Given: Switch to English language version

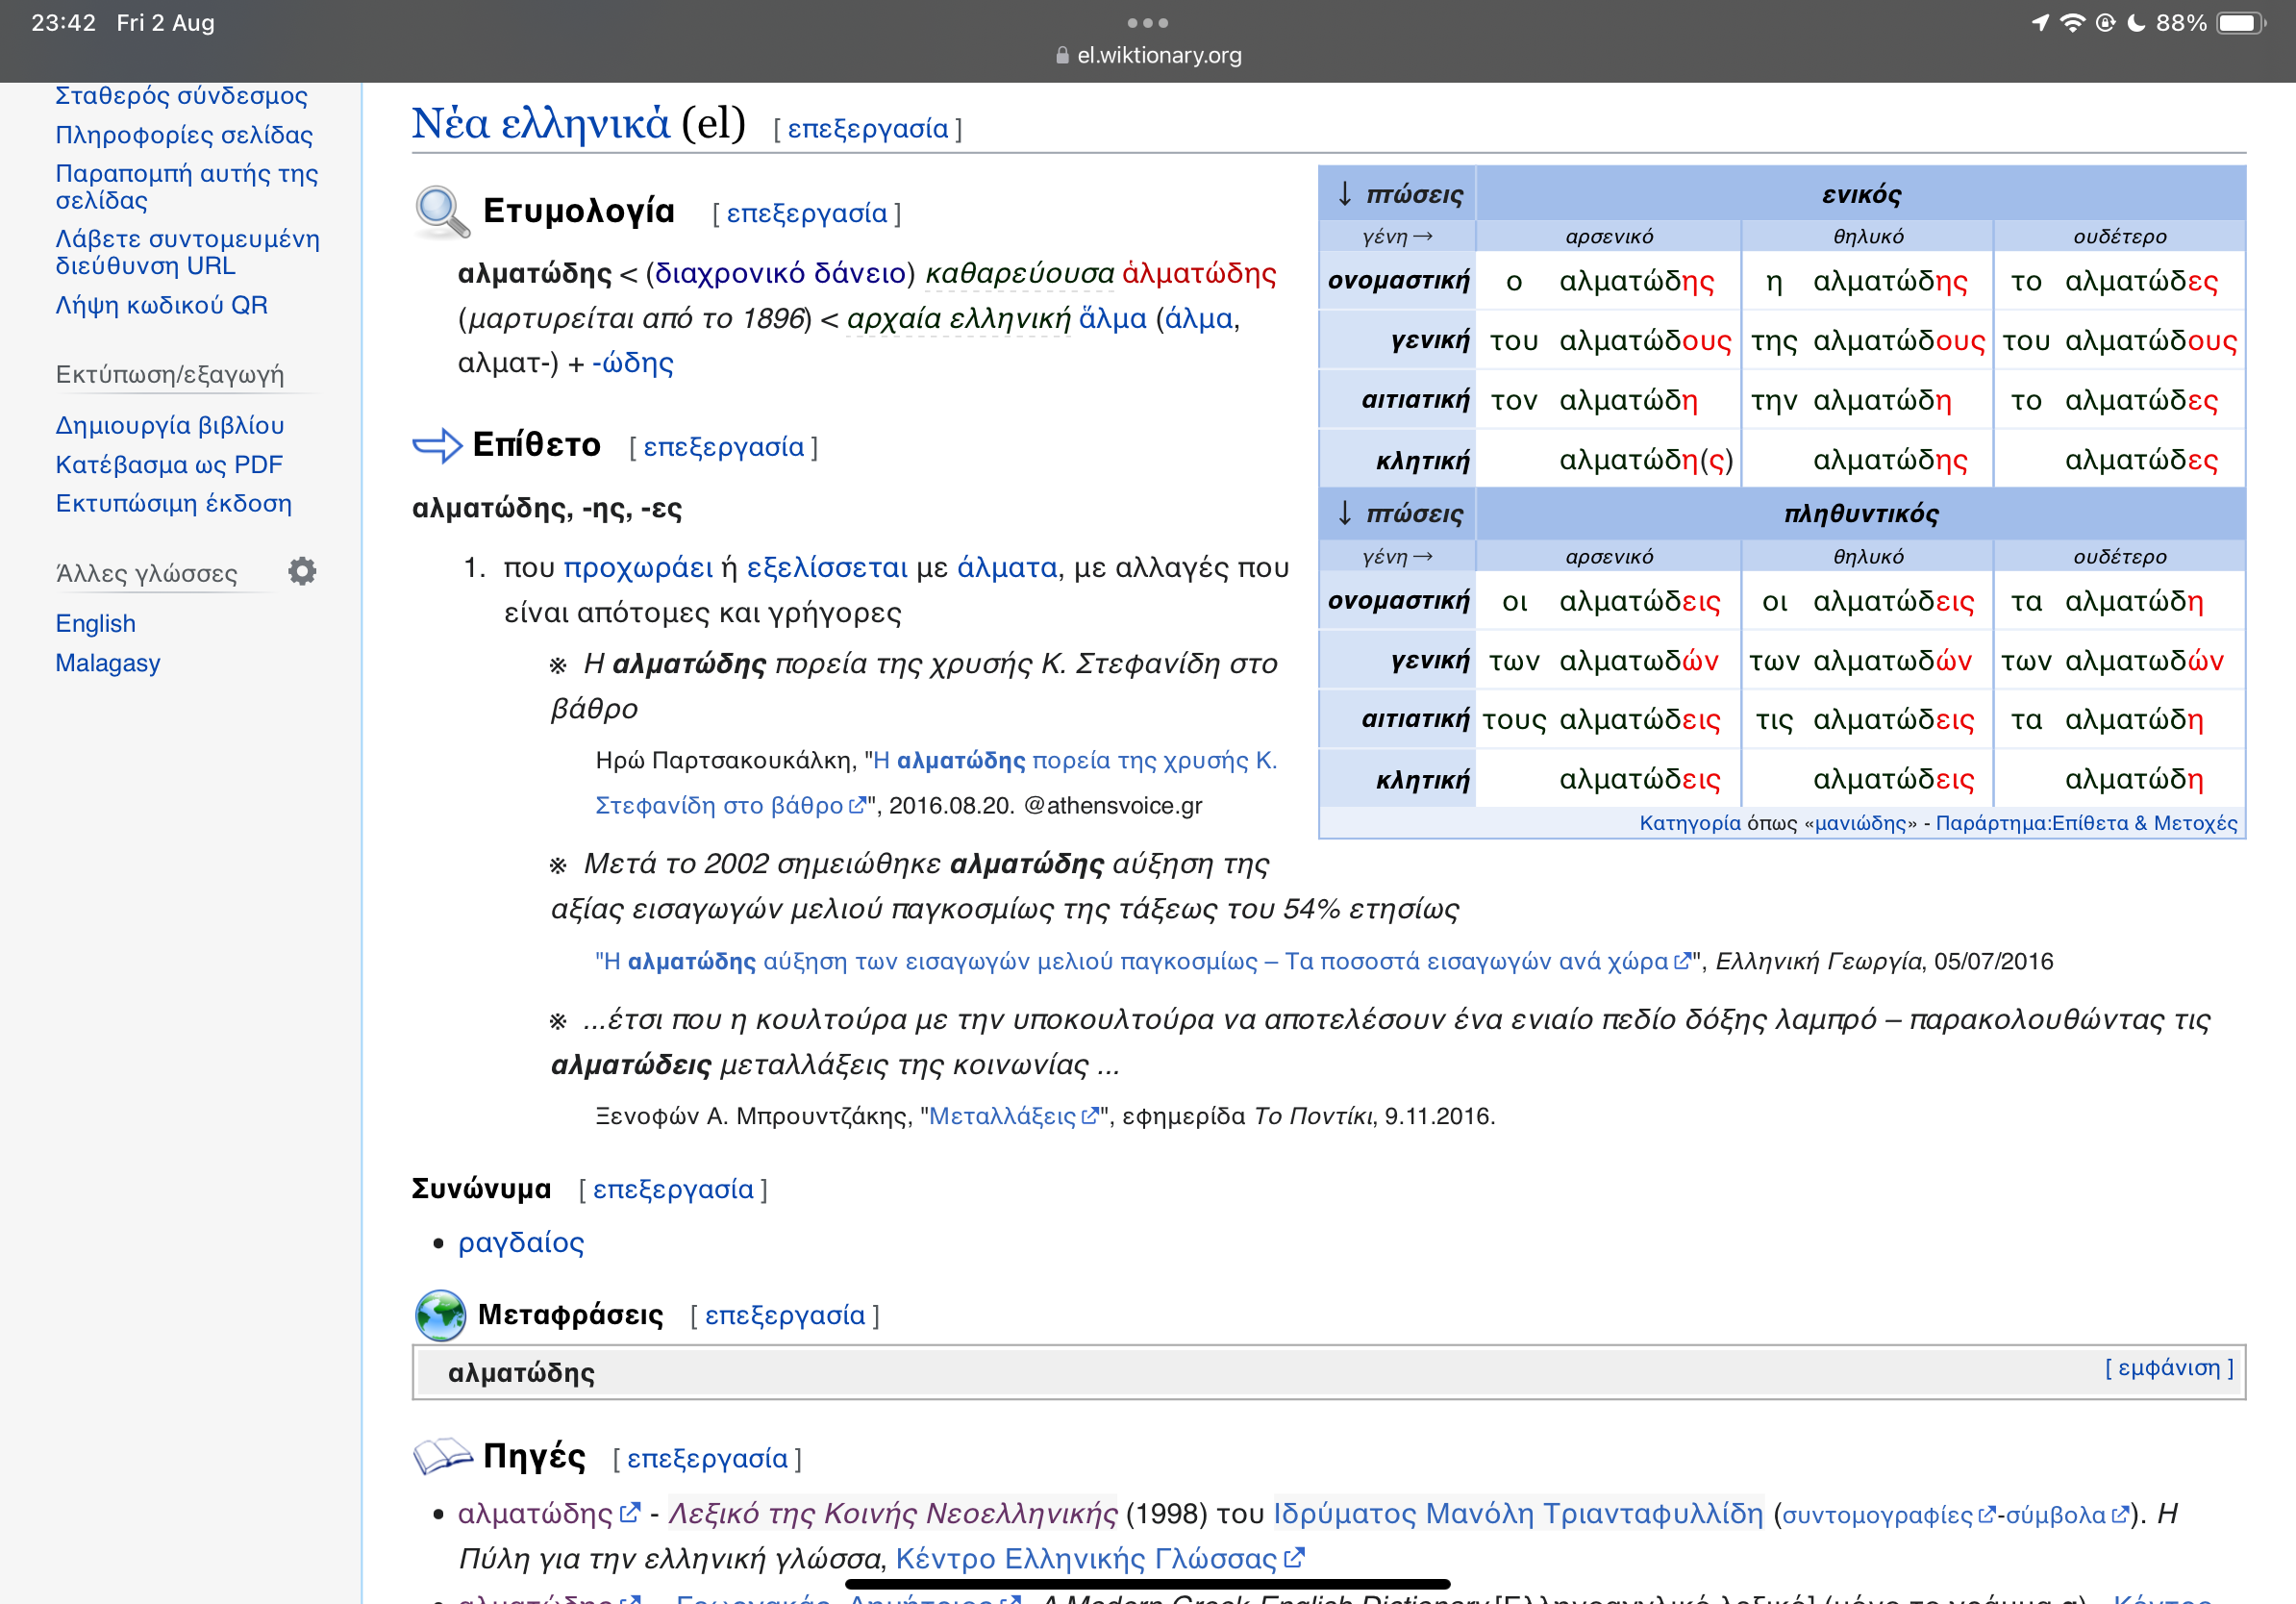Looking at the screenshot, I should (95, 623).
